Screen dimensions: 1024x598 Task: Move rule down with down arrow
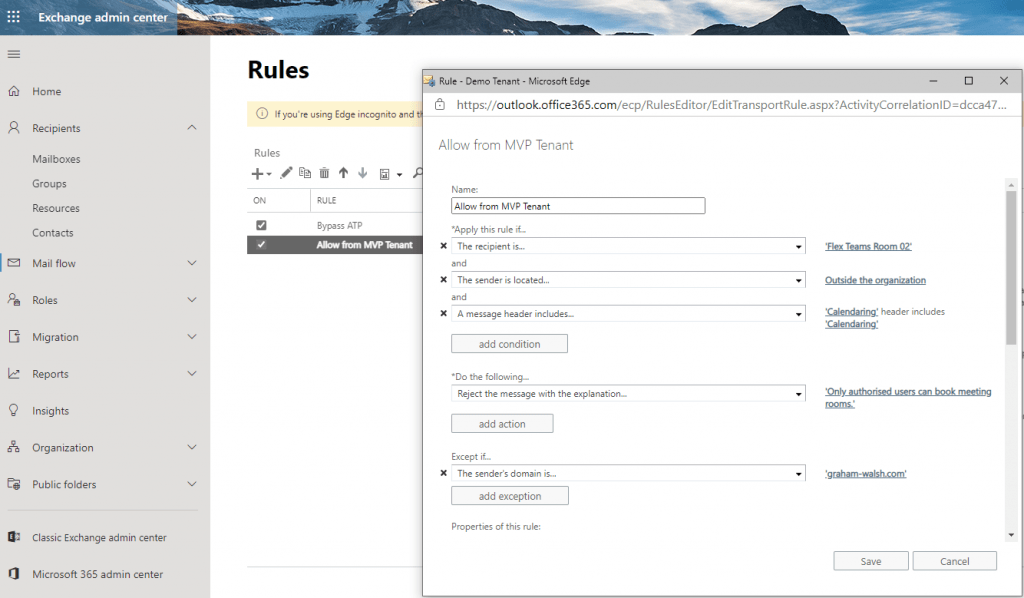[x=362, y=173]
